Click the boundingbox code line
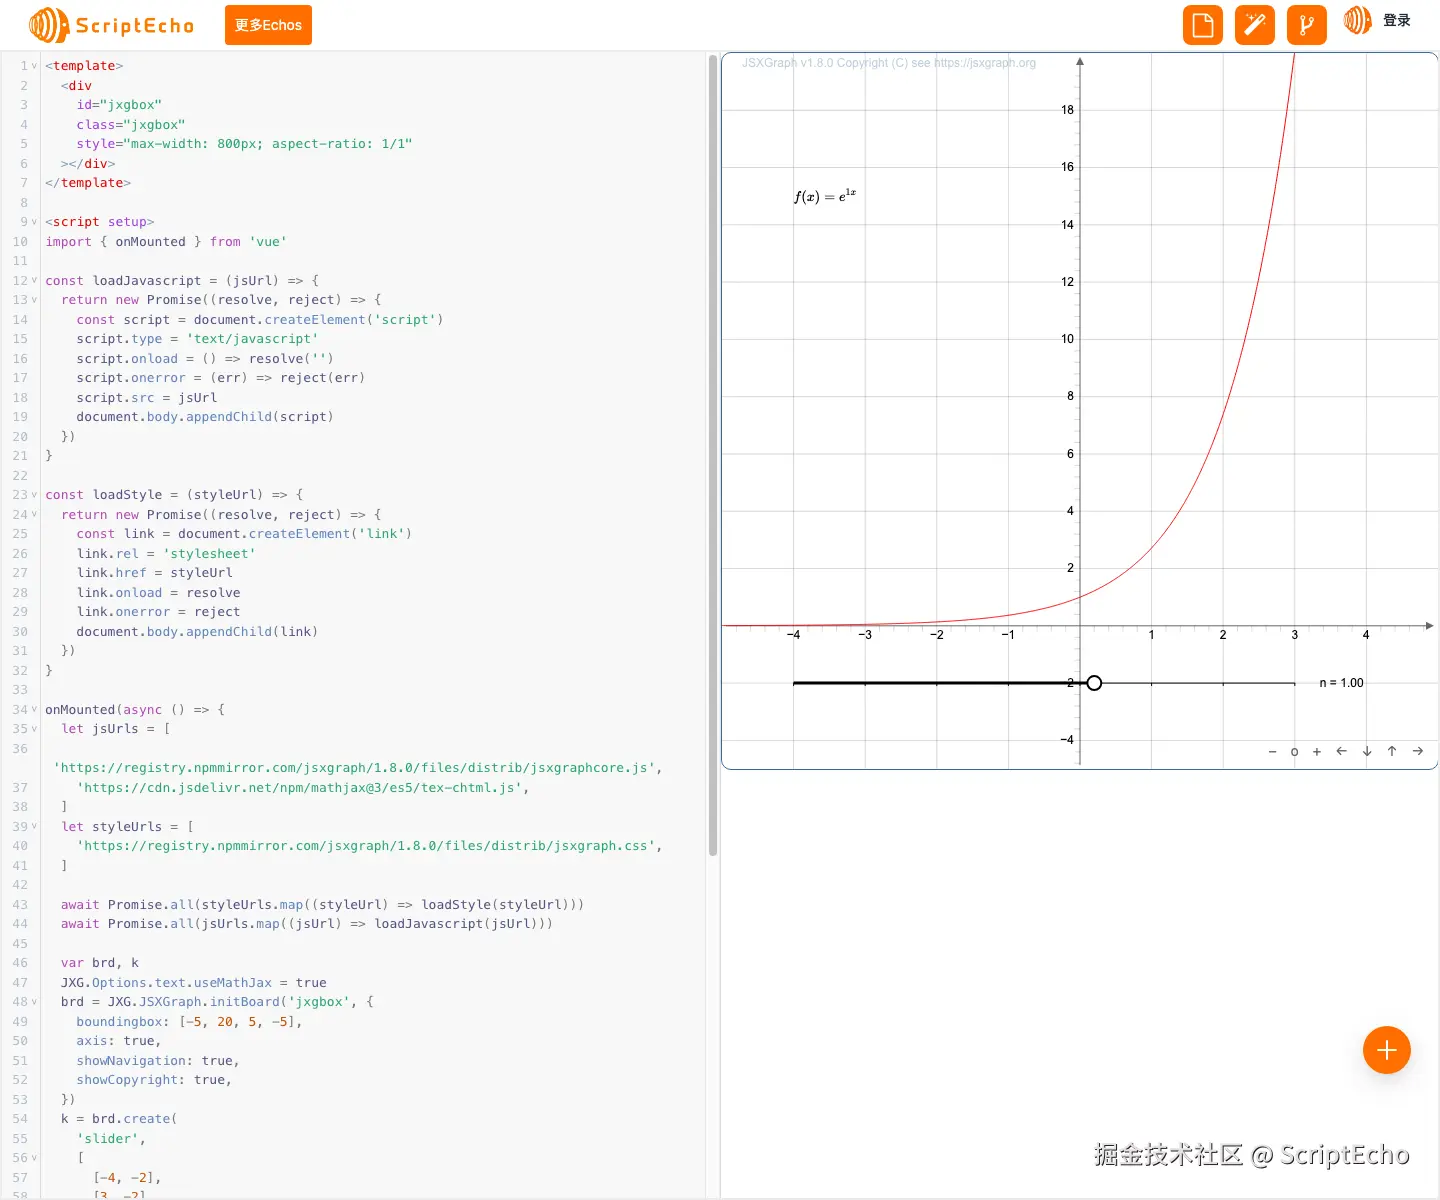Screen dimensions: 1440x1200 click(x=189, y=1022)
